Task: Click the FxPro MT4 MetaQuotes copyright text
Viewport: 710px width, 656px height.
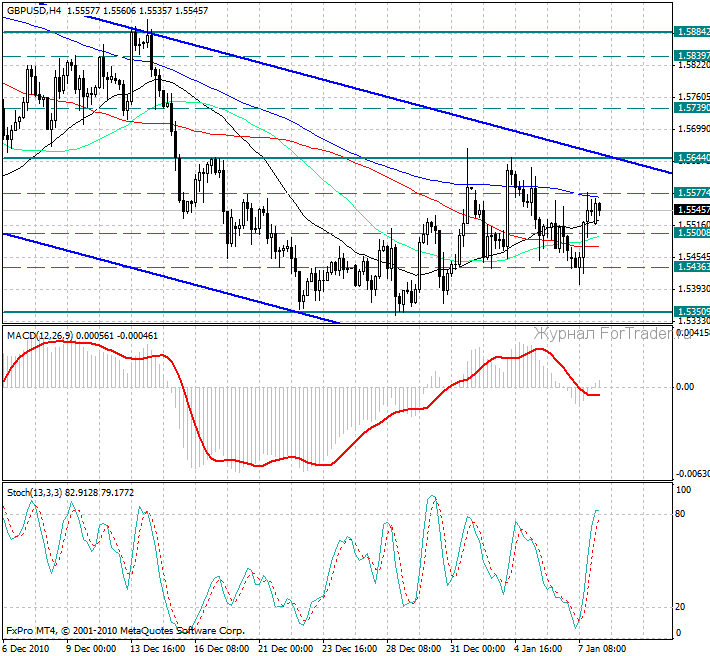Action: coord(125,631)
